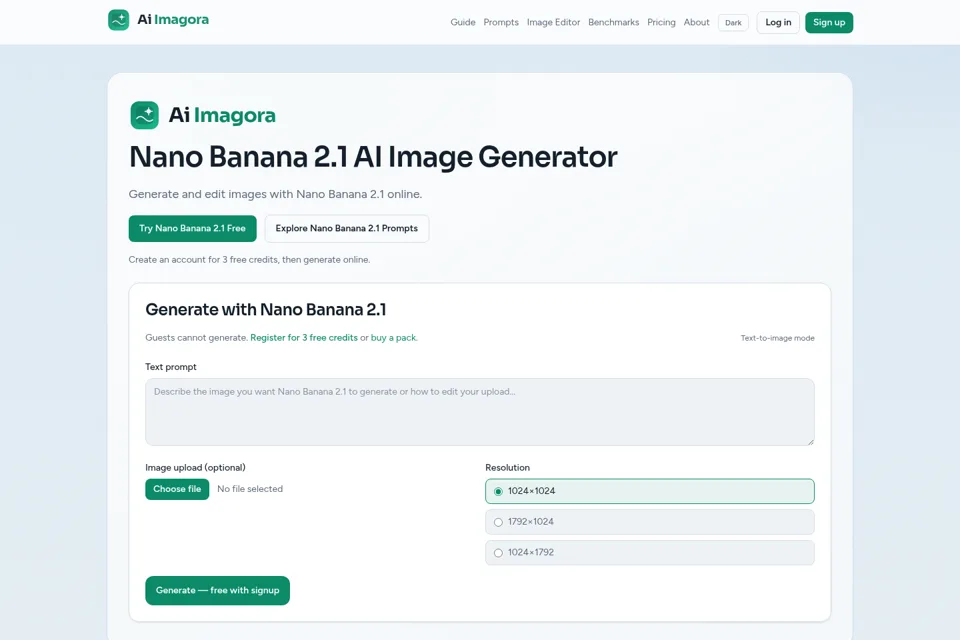Click the large Ai Imagora logo icon in card

click(x=144, y=115)
